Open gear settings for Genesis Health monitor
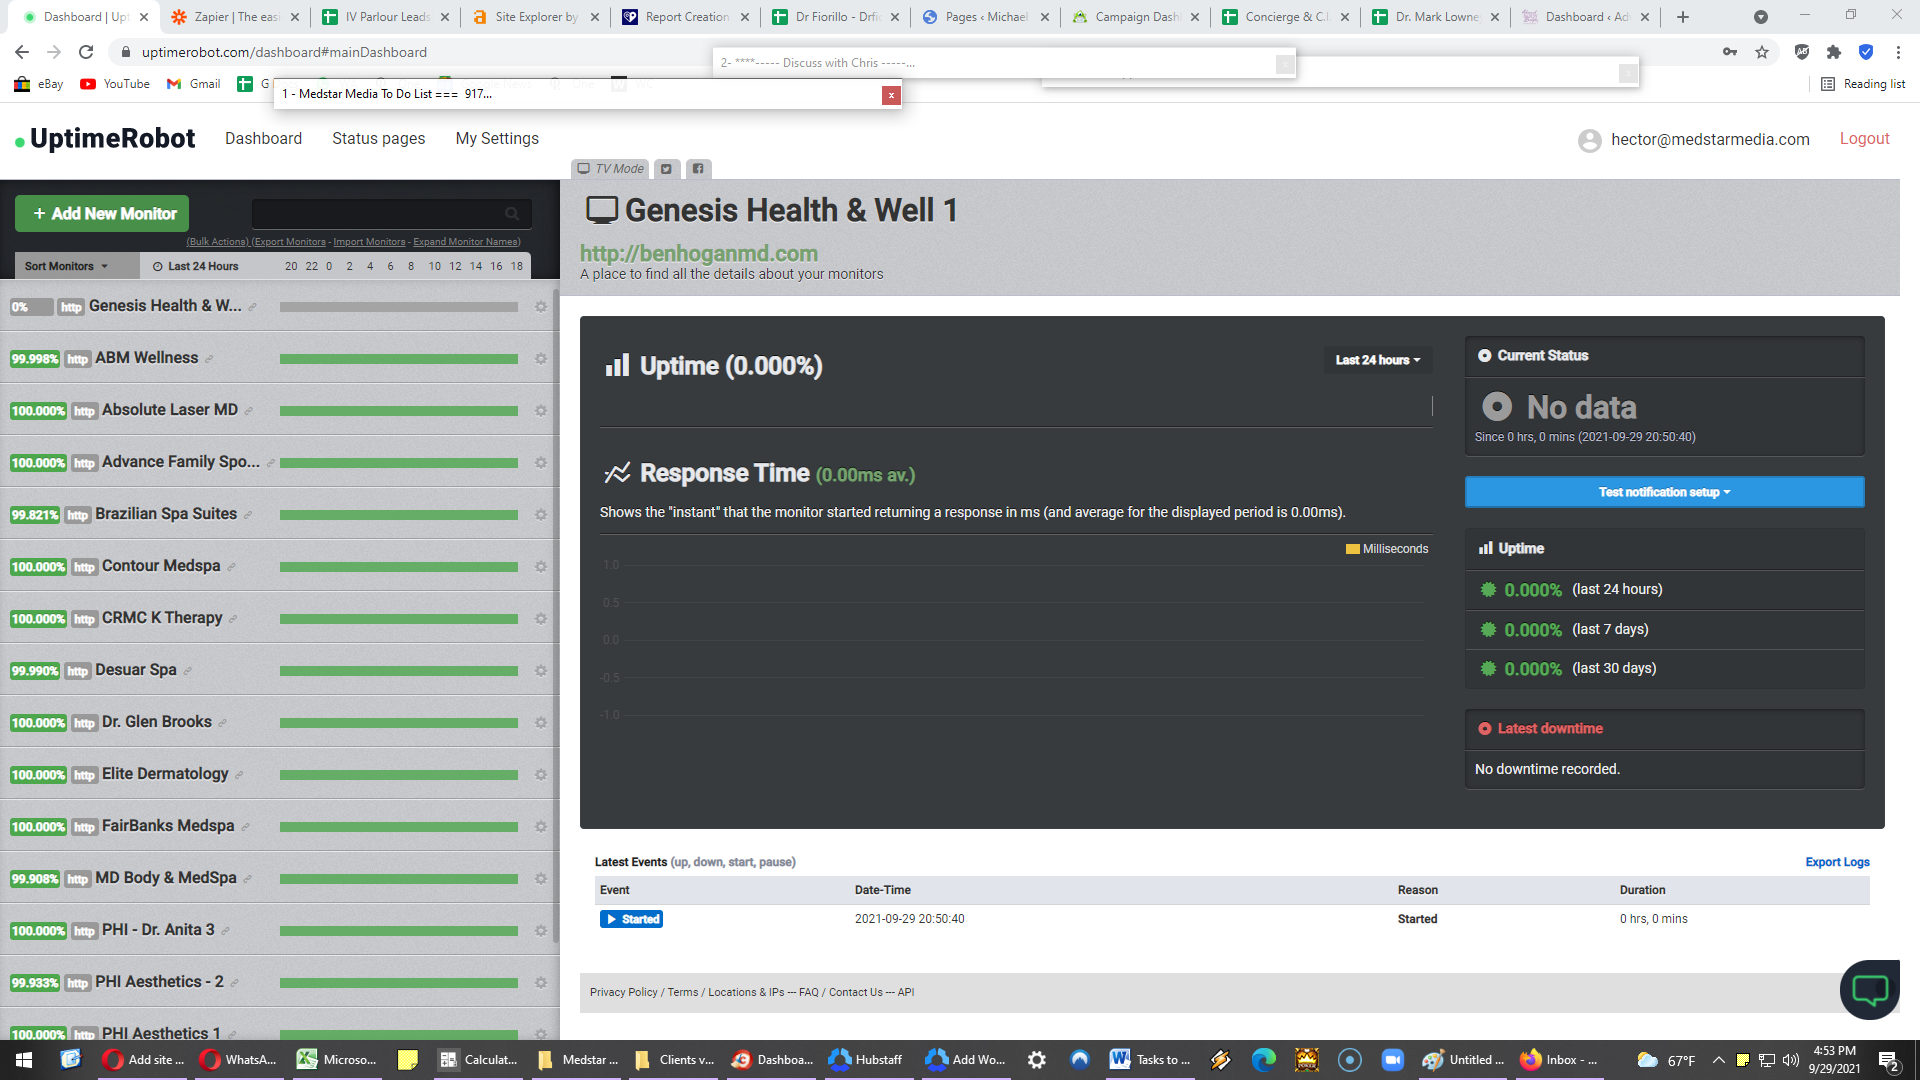1920x1080 pixels. pyautogui.click(x=541, y=307)
